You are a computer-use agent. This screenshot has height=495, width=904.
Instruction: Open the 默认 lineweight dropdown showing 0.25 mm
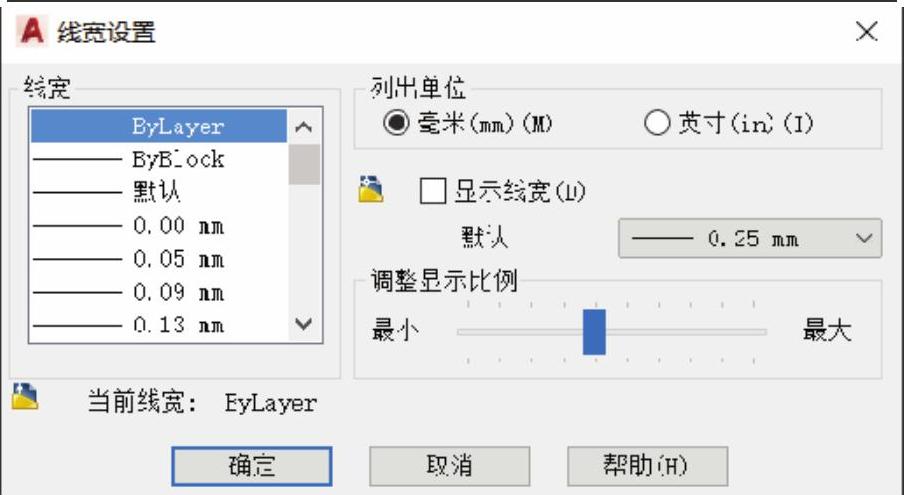[x=750, y=238]
